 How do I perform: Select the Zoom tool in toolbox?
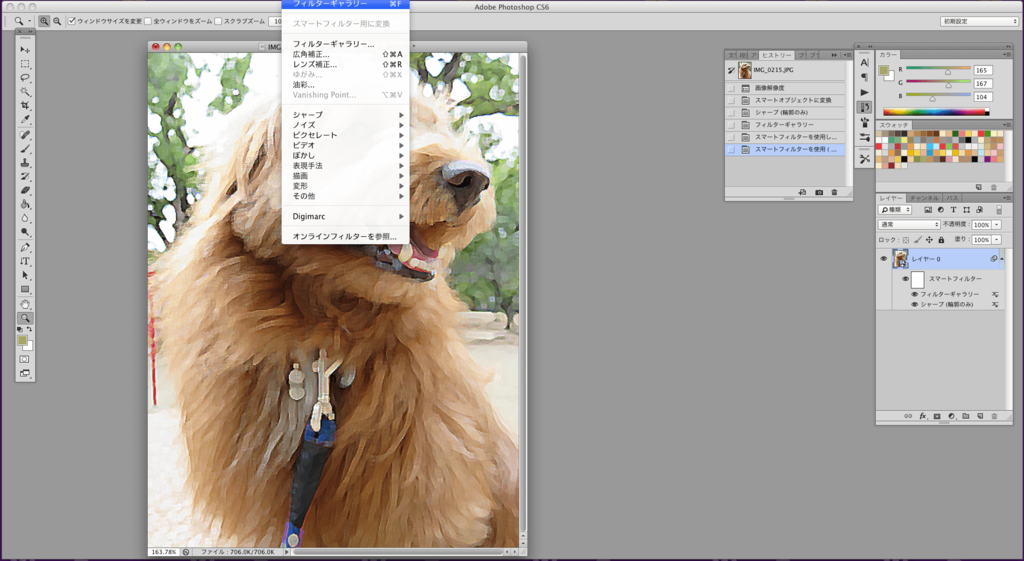tap(25, 318)
